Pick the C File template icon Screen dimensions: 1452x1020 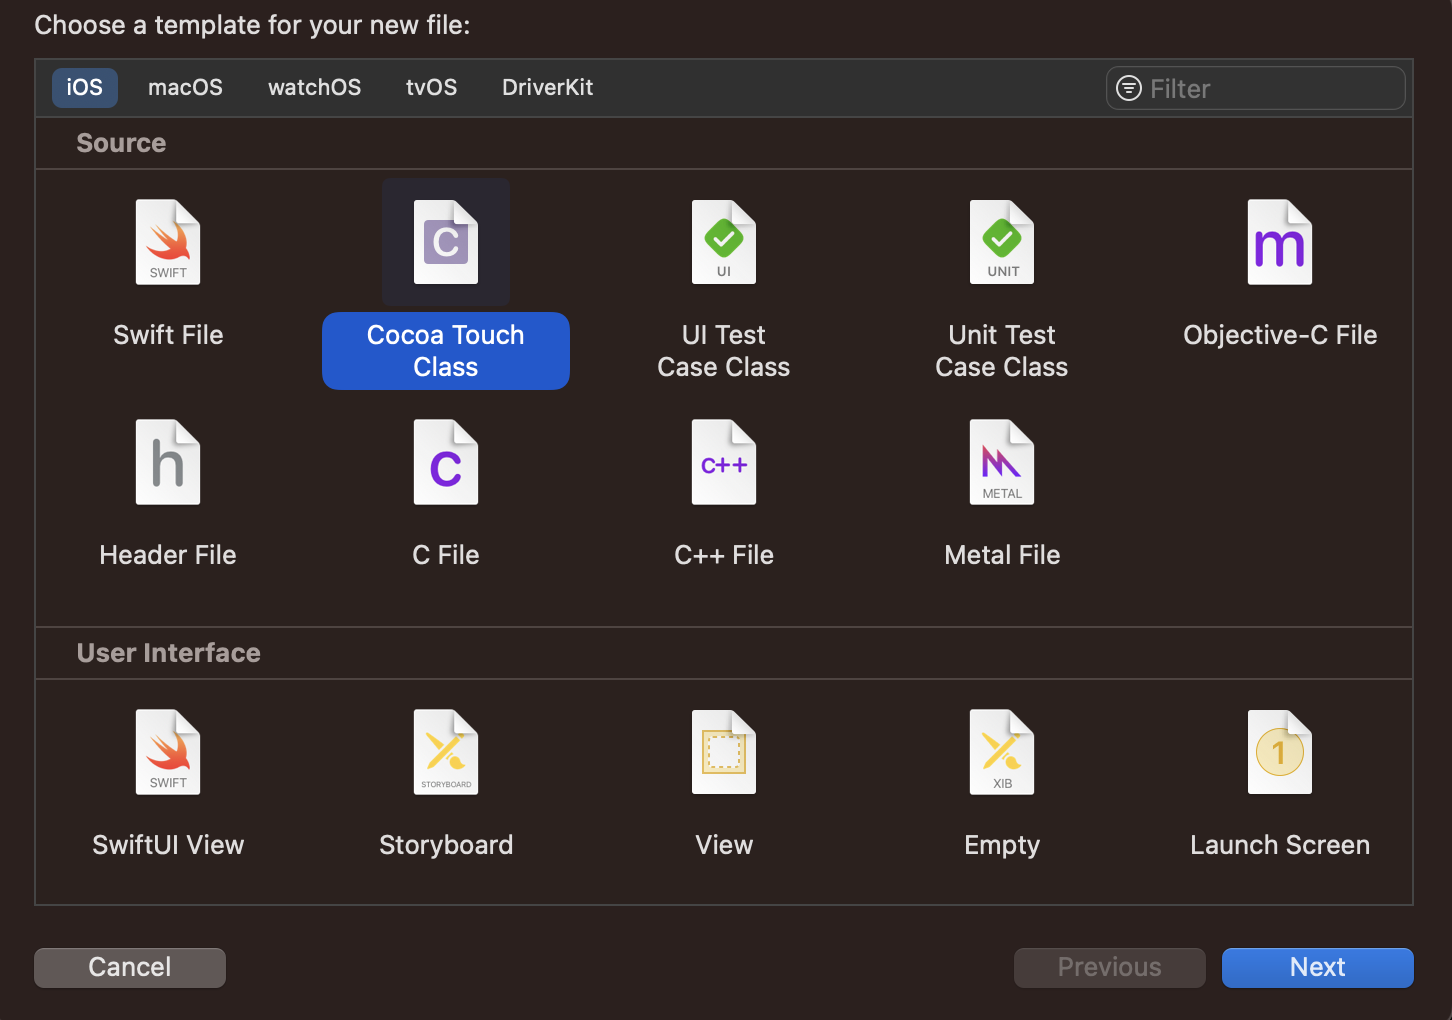click(446, 462)
